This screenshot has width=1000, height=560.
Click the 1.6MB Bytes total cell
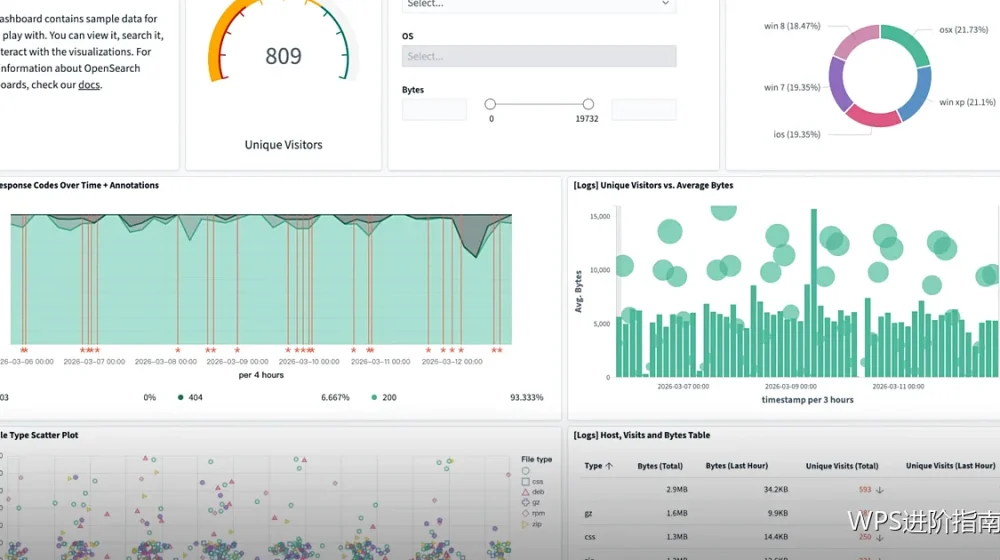(x=677, y=513)
